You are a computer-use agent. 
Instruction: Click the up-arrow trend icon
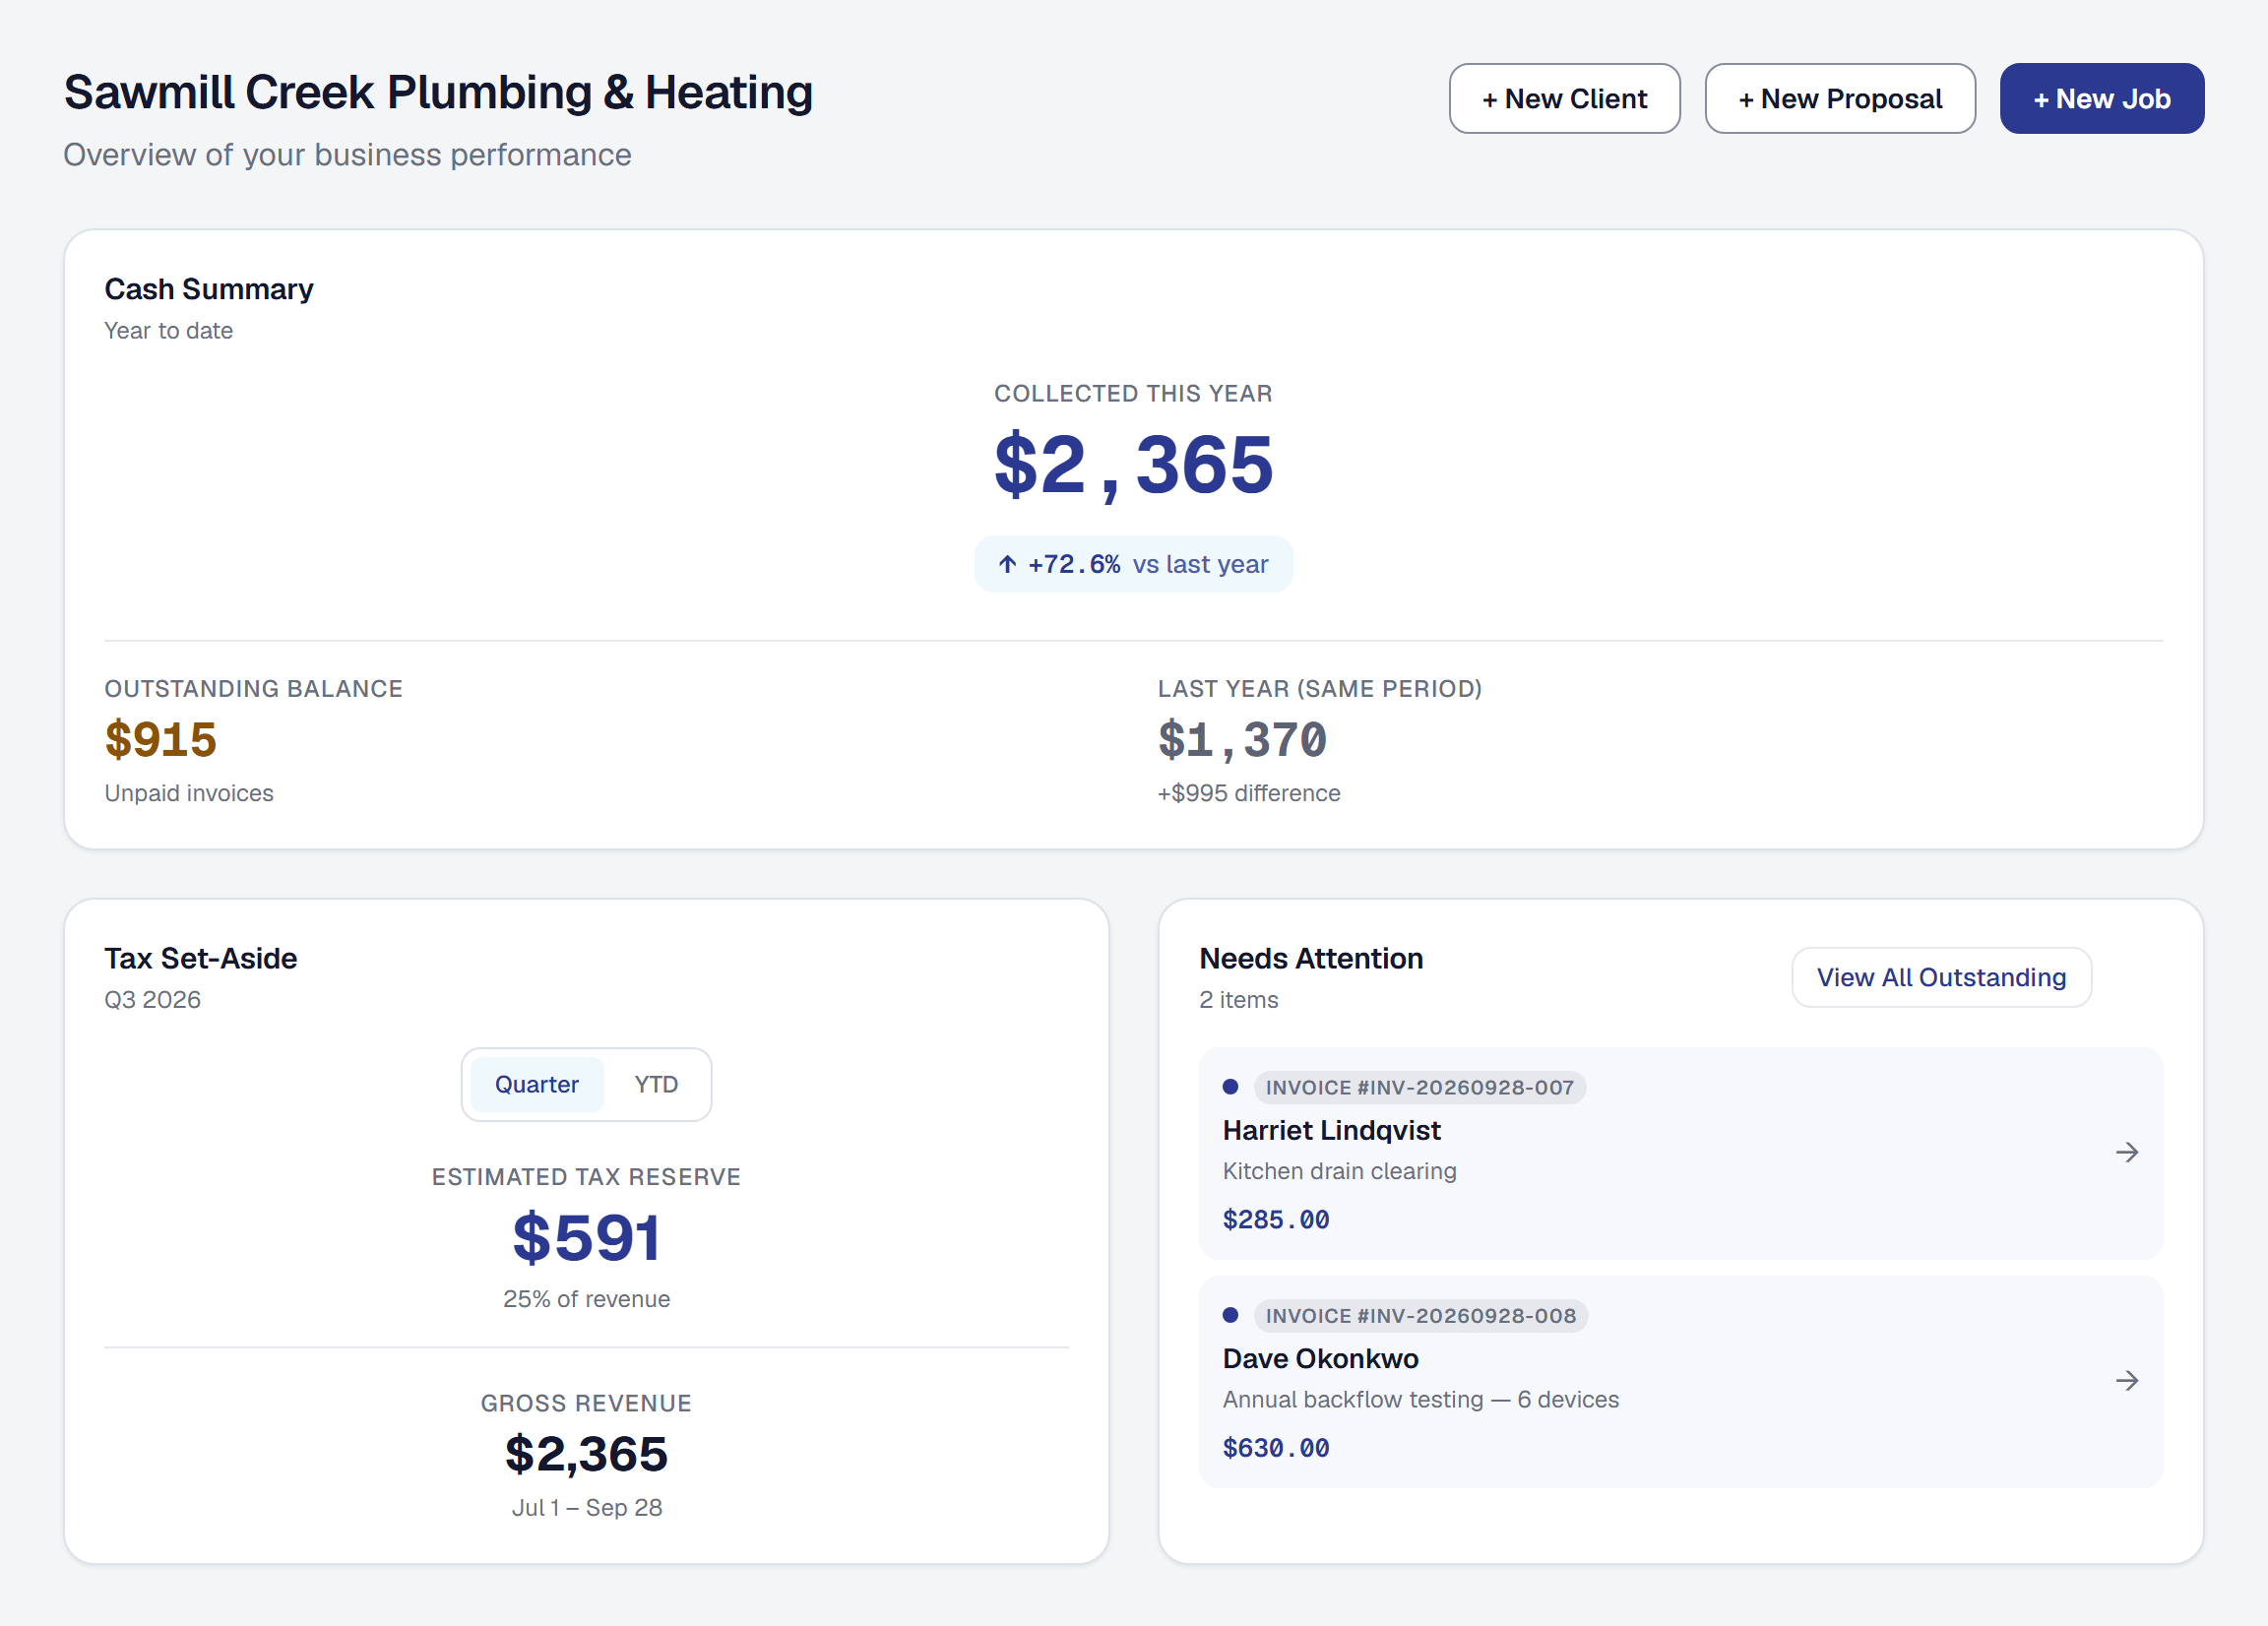pos(1007,564)
